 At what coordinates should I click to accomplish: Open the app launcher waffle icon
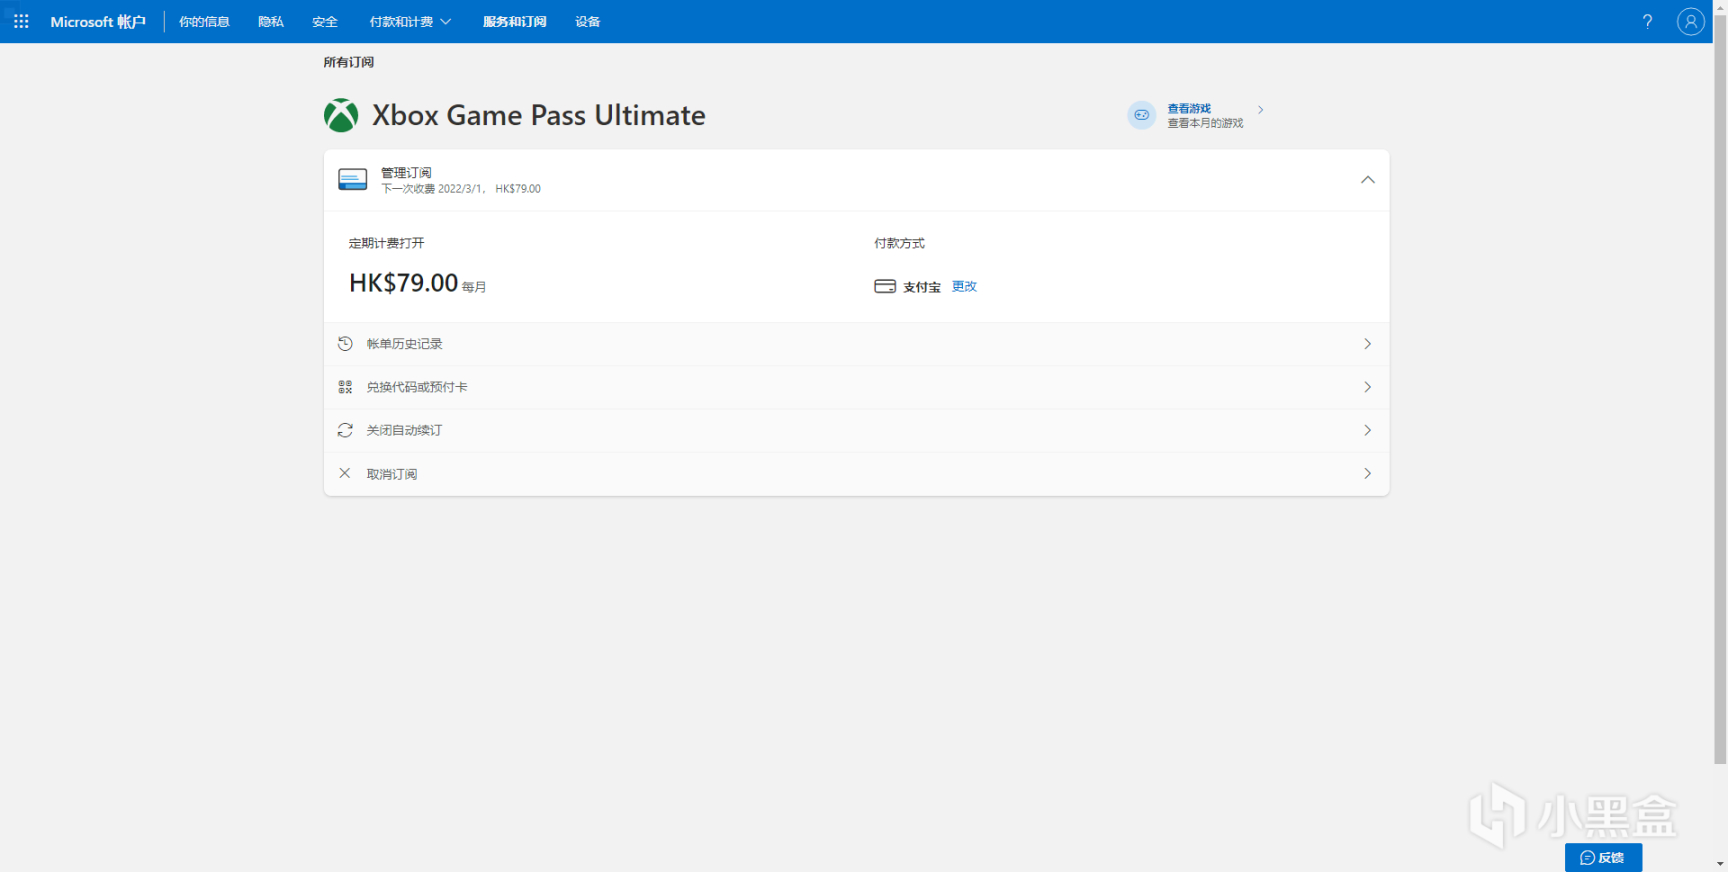pos(21,21)
